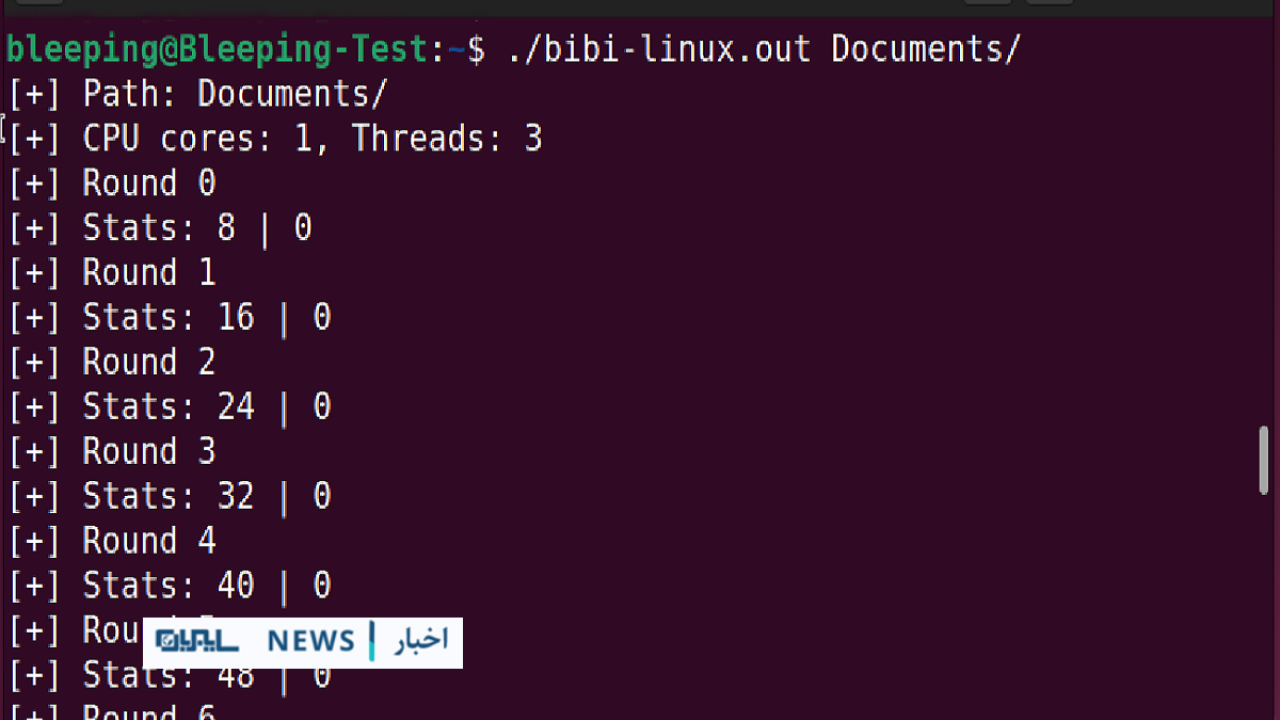This screenshot has height=720, width=1280.
Task: Click the 'Stats: 16 | 0' line
Action: [170, 317]
